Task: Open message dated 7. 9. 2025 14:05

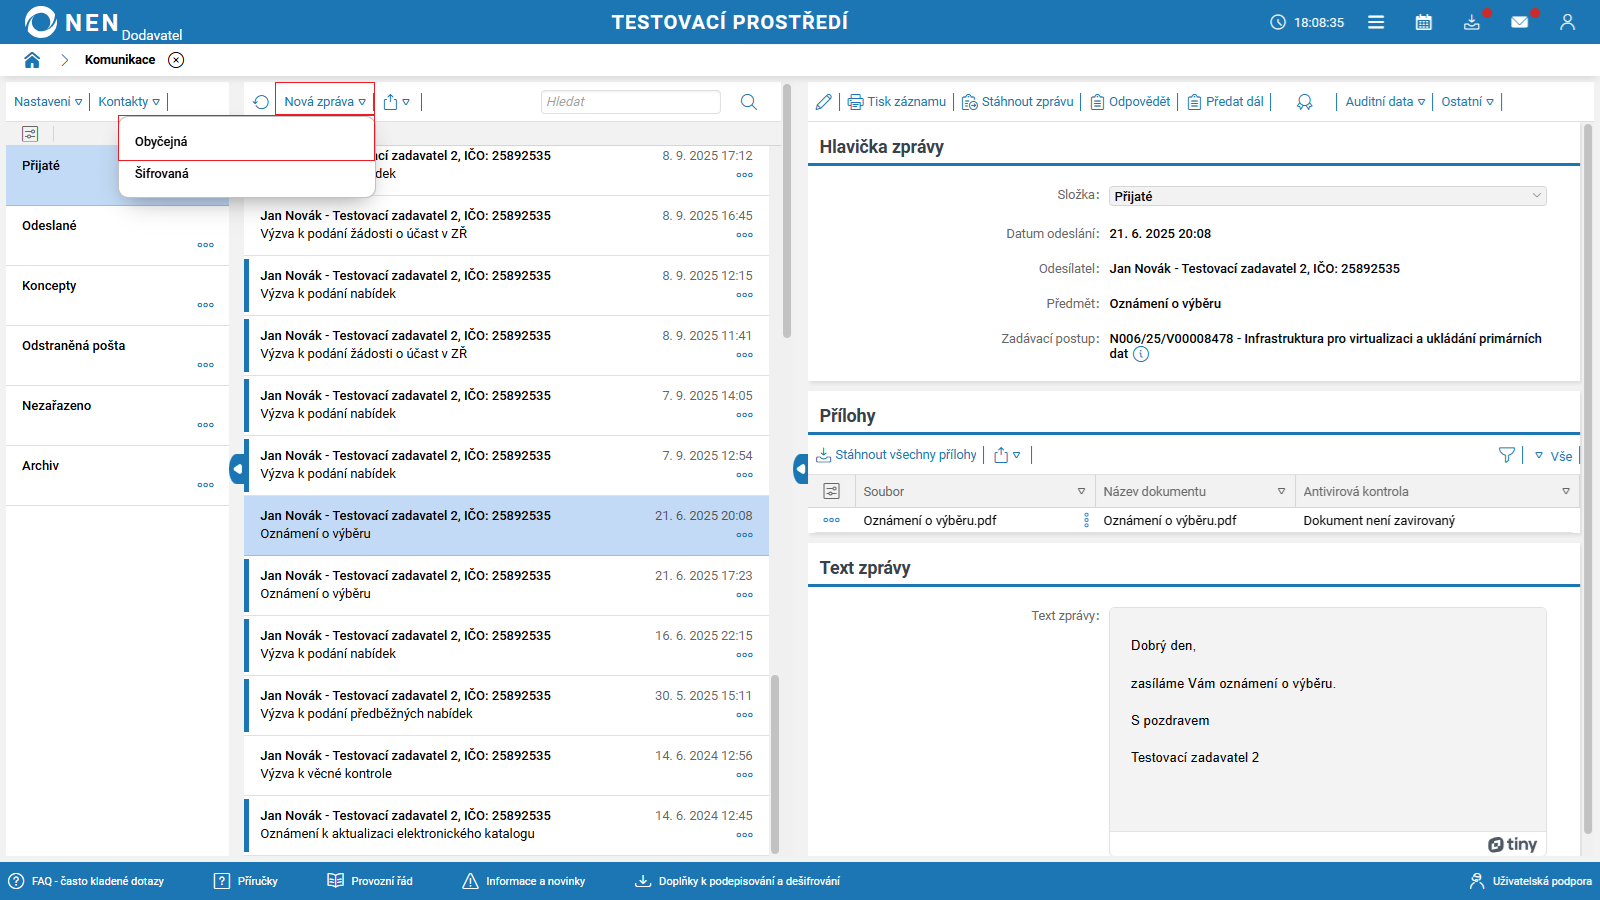Action: pyautogui.click(x=506, y=406)
